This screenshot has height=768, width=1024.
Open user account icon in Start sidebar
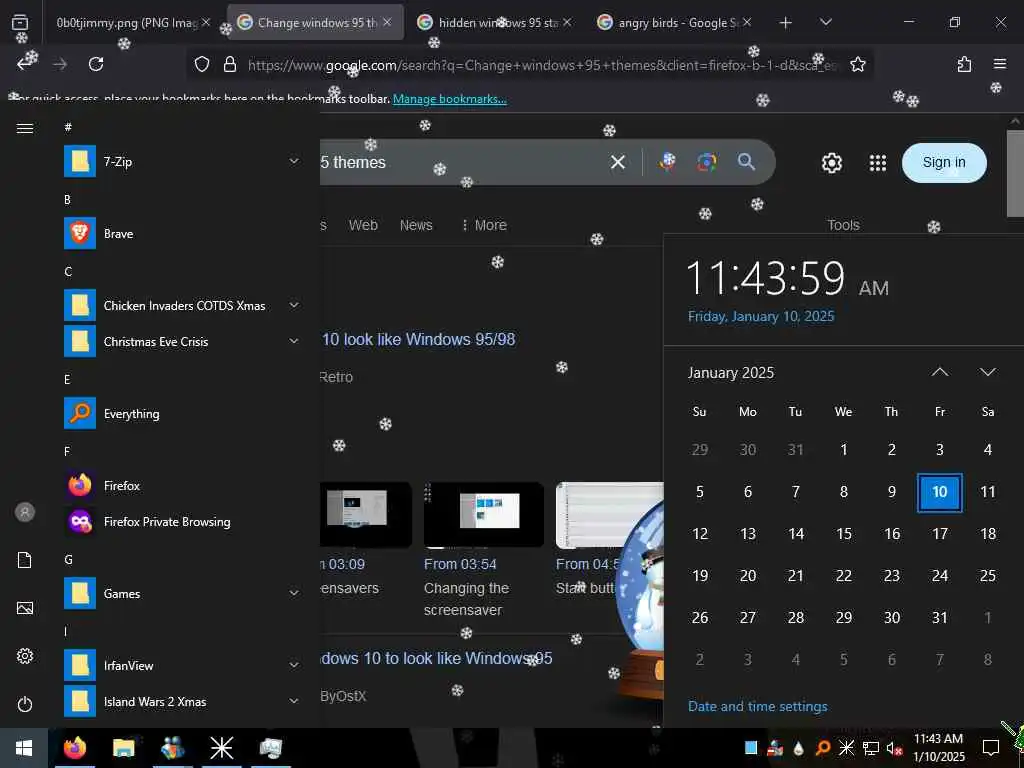[25, 512]
